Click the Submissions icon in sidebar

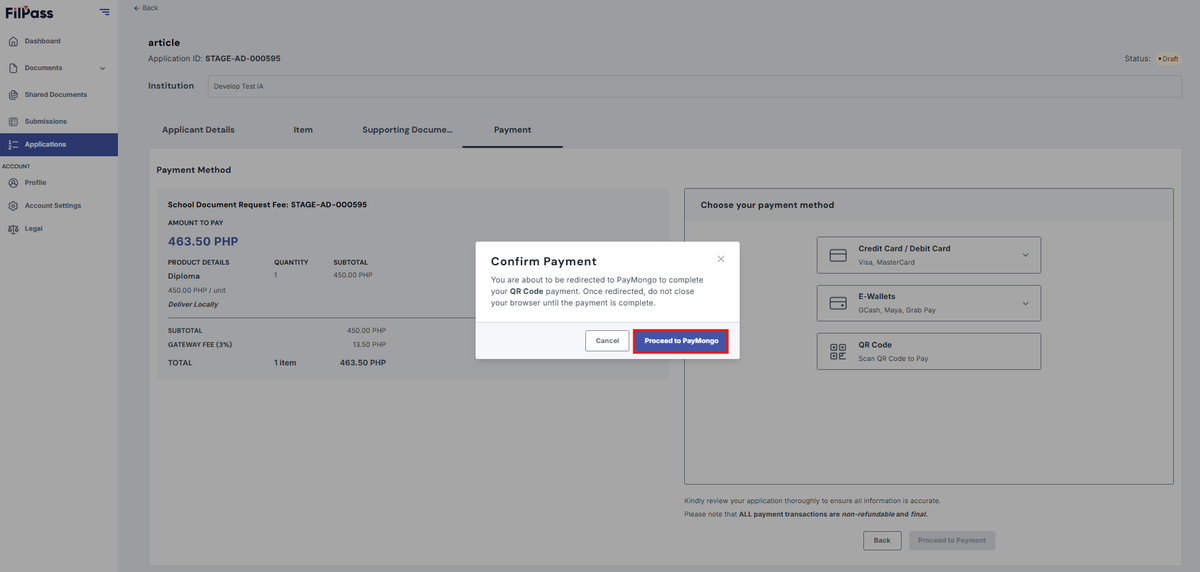[13, 122]
